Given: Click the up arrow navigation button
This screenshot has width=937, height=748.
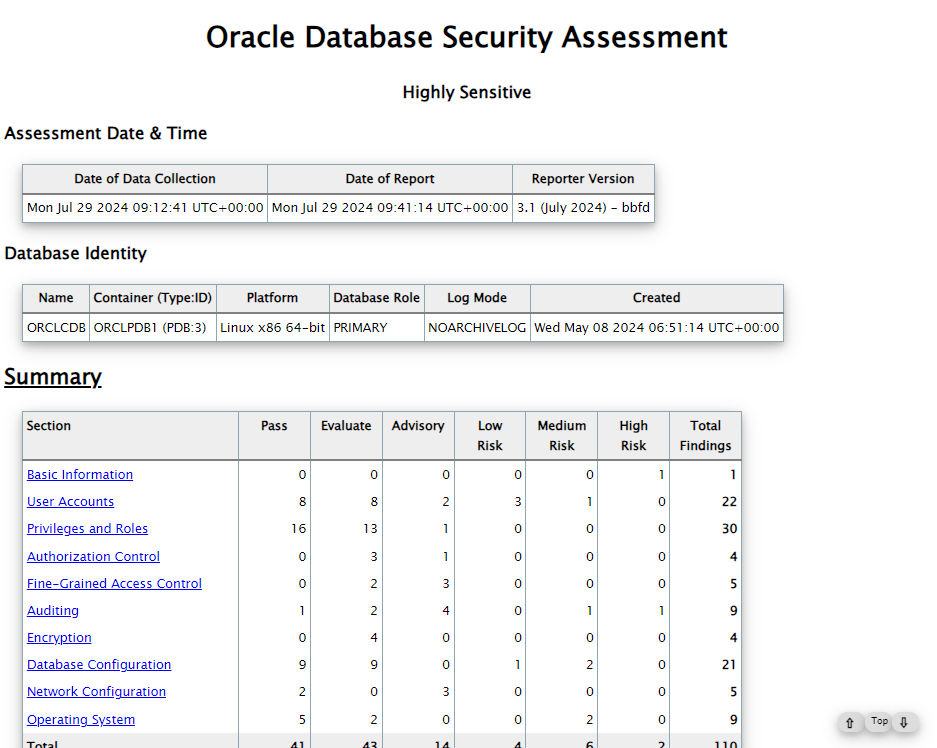Looking at the screenshot, I should pyautogui.click(x=850, y=722).
